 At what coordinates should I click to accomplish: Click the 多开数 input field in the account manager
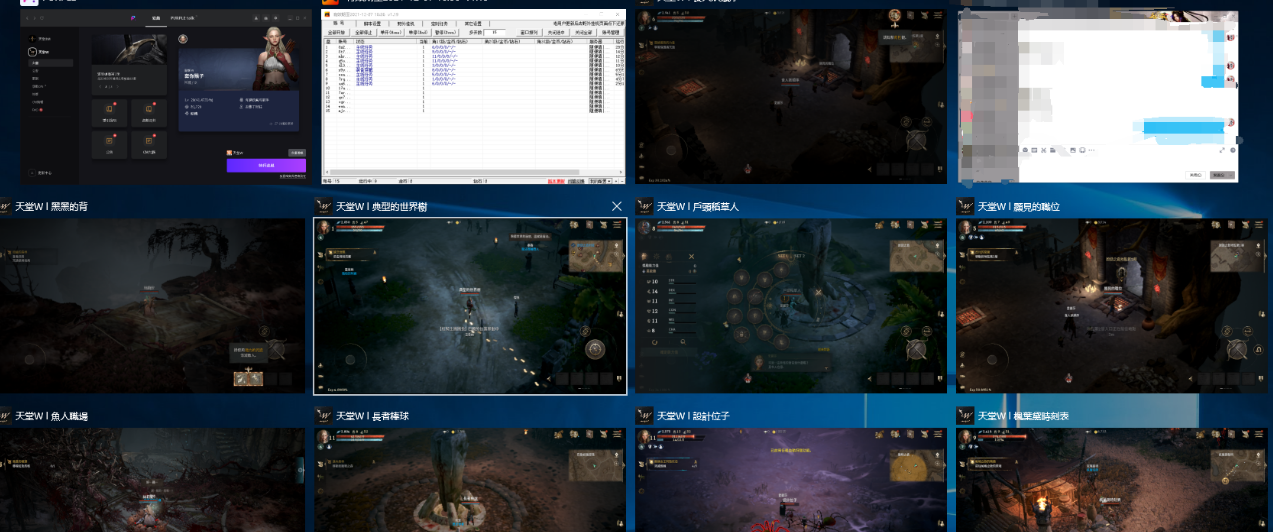coord(497,33)
